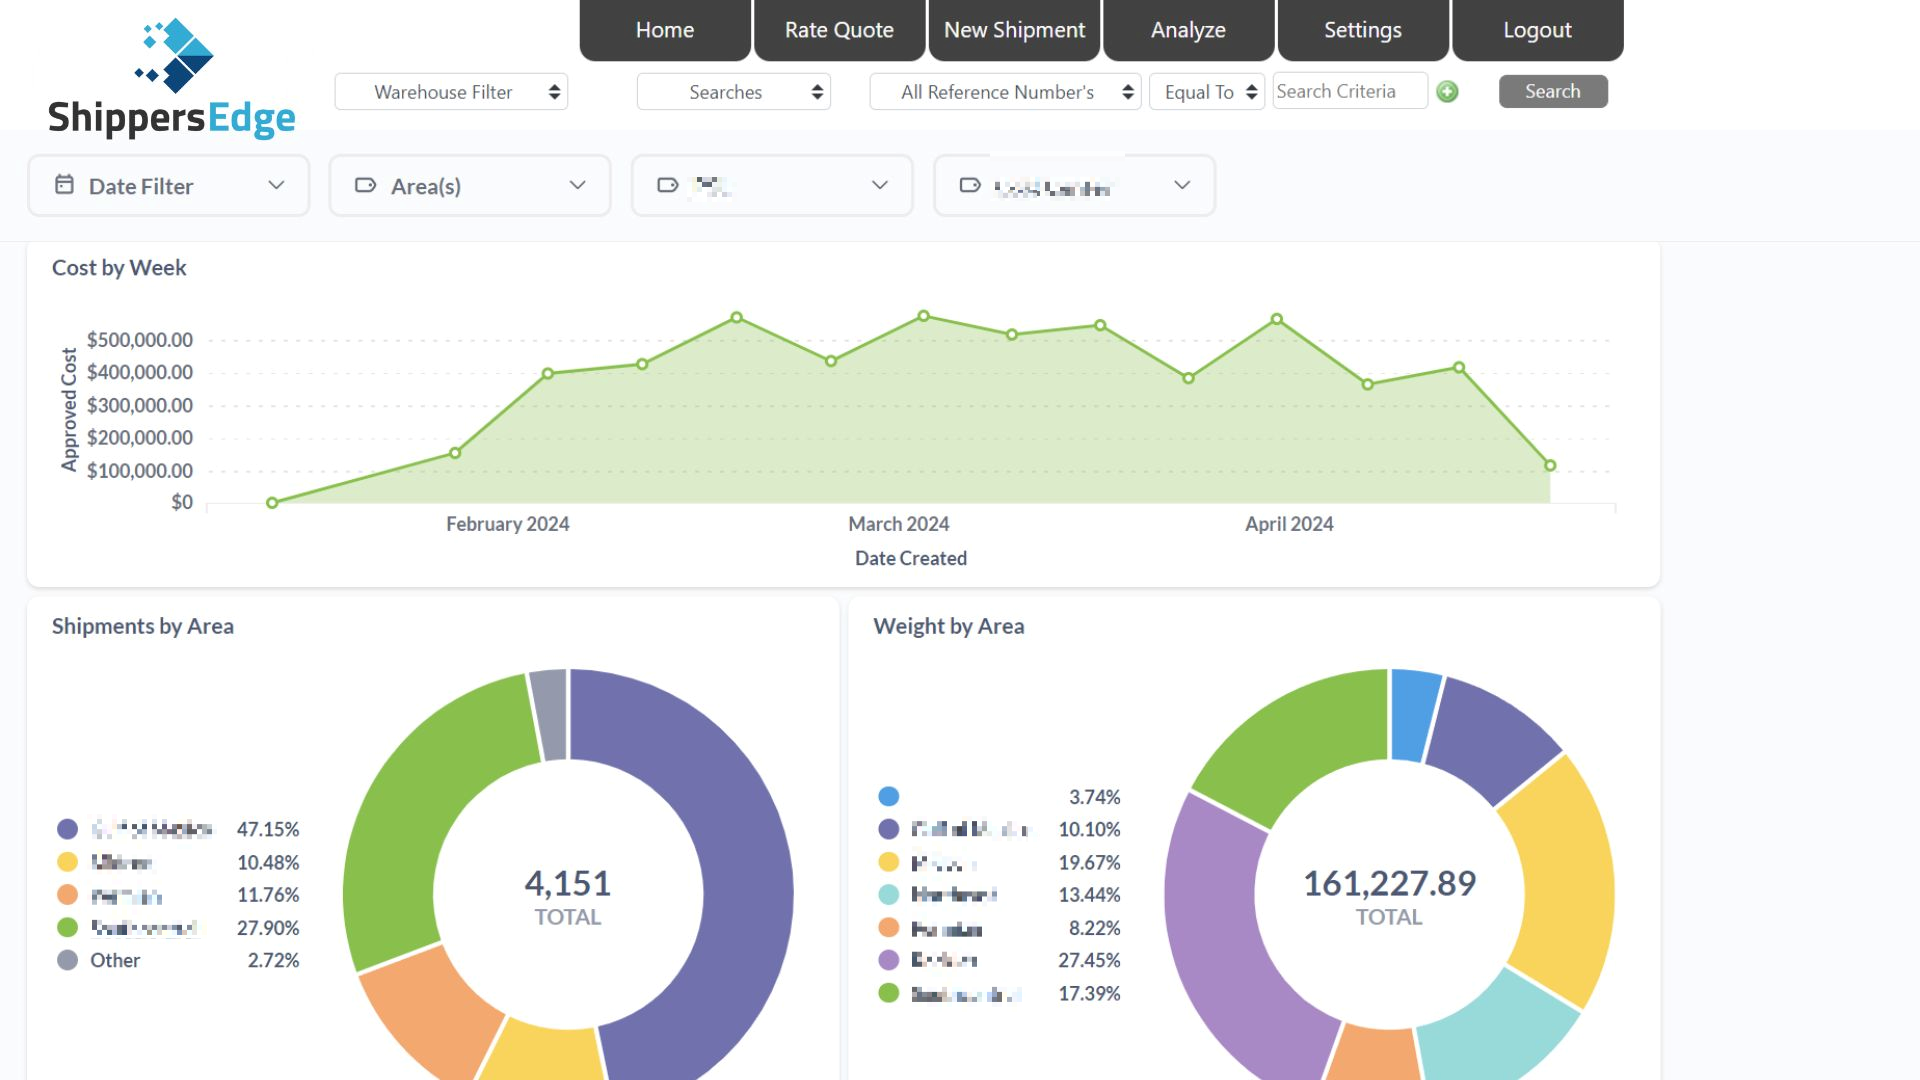
Task: Click the calendar icon in Date Filter
Action: 64,185
